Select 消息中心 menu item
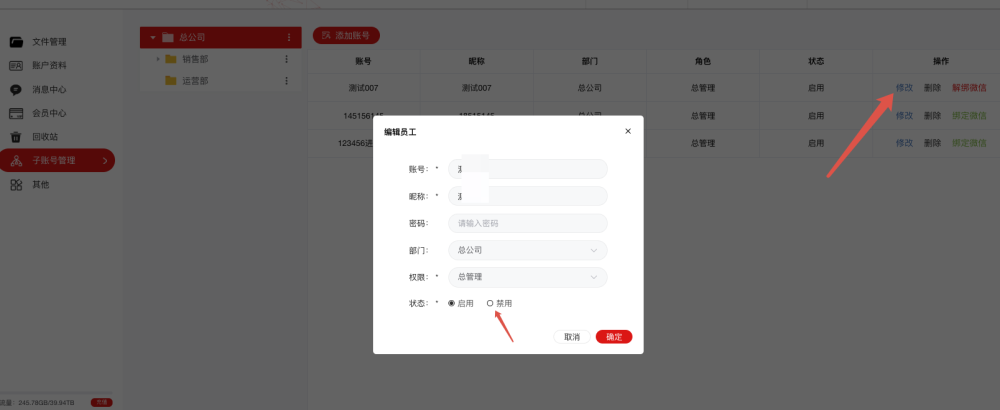 50,90
